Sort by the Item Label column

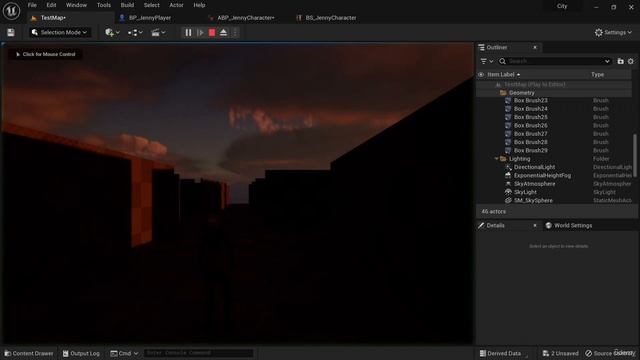pyautogui.click(x=504, y=74)
